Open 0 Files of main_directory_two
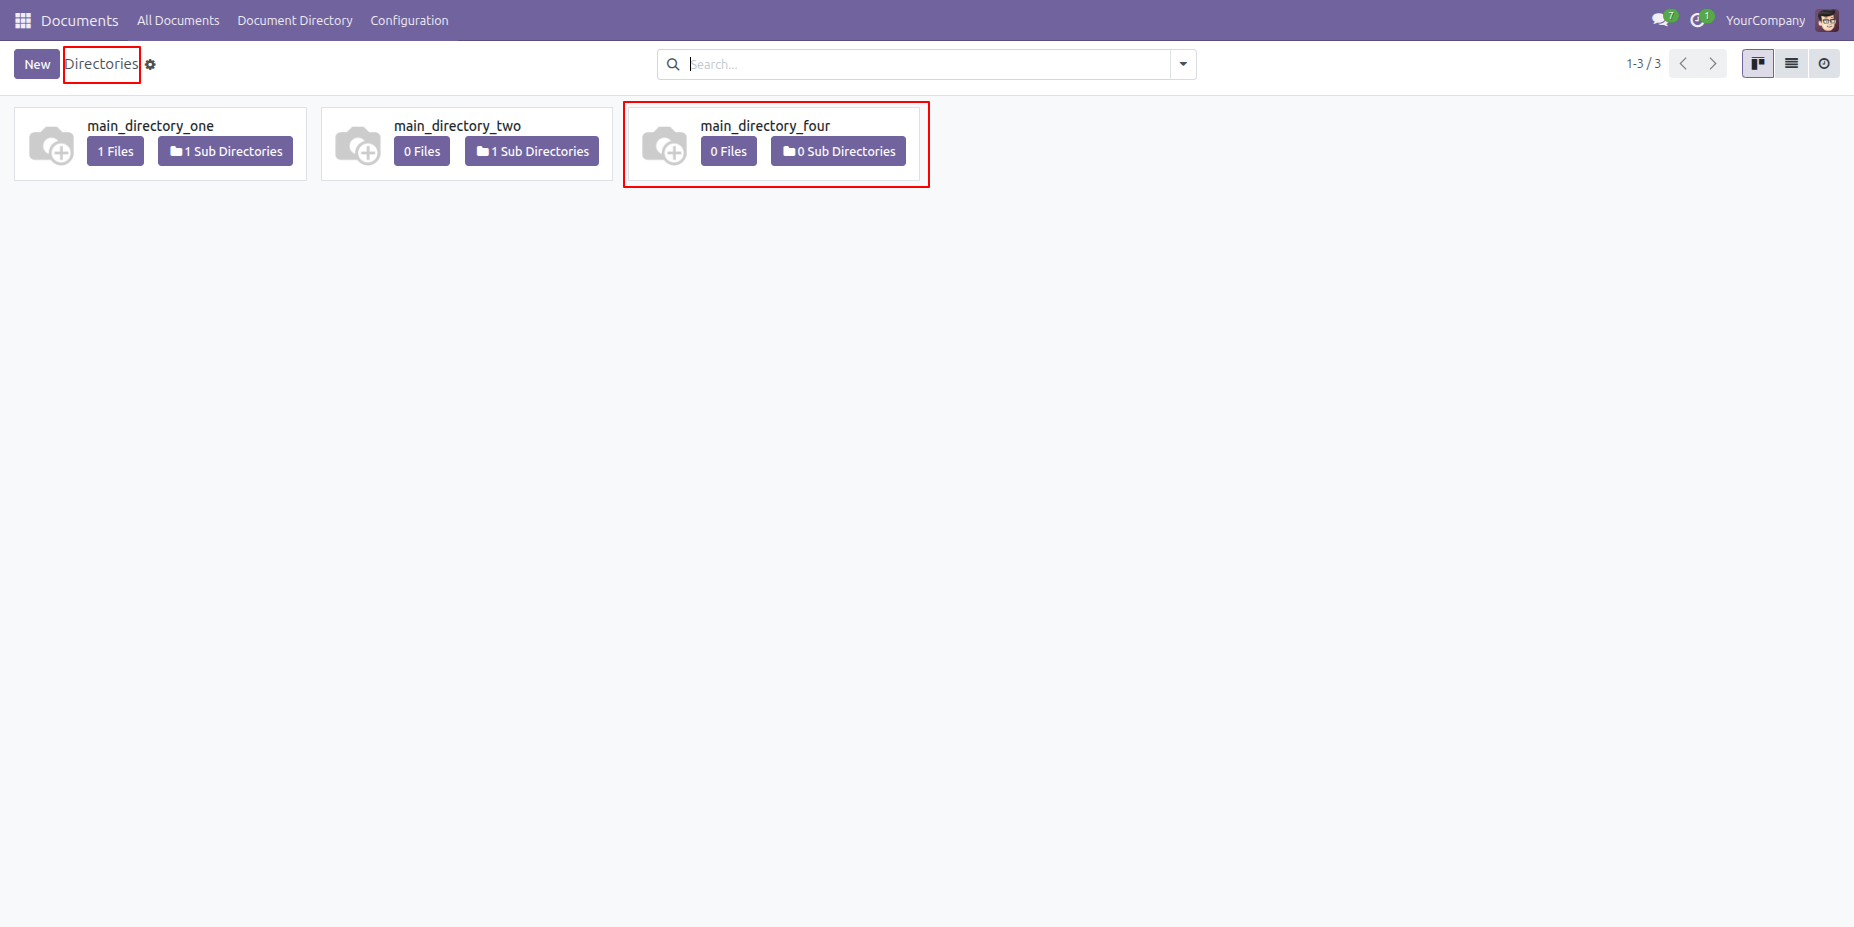This screenshot has height=927, width=1854. pyautogui.click(x=422, y=151)
